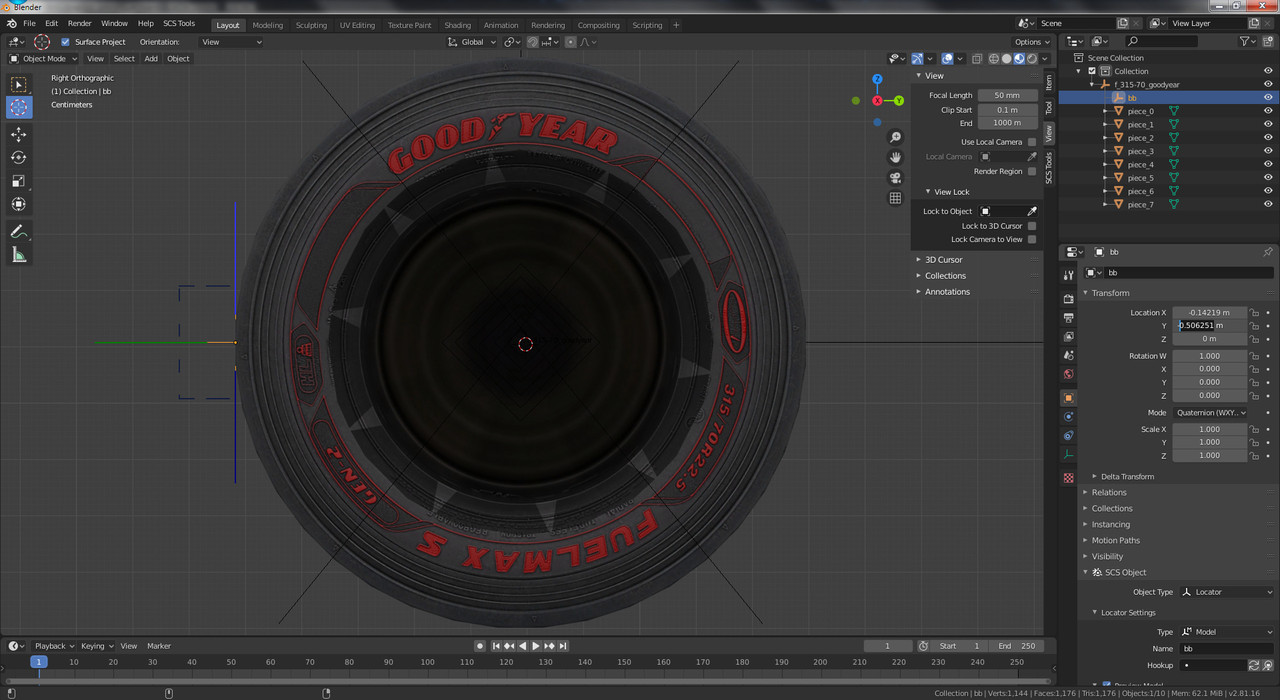Open Locator Type Model dropdown
The image size is (1280, 700).
[x=1228, y=632]
